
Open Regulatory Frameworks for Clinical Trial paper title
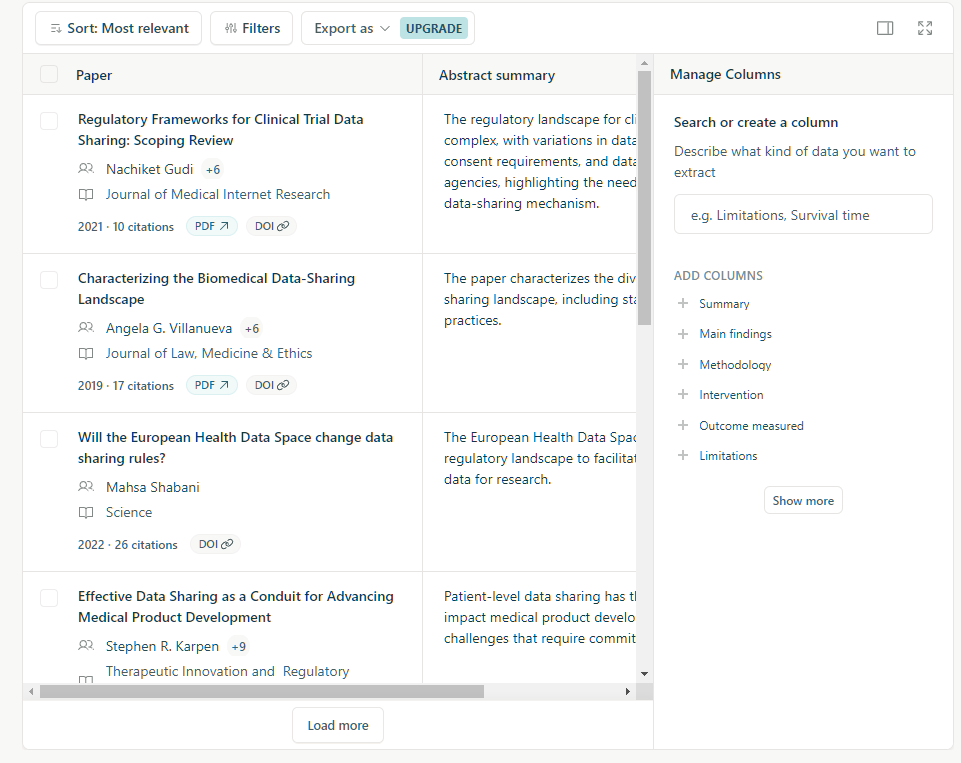221,129
